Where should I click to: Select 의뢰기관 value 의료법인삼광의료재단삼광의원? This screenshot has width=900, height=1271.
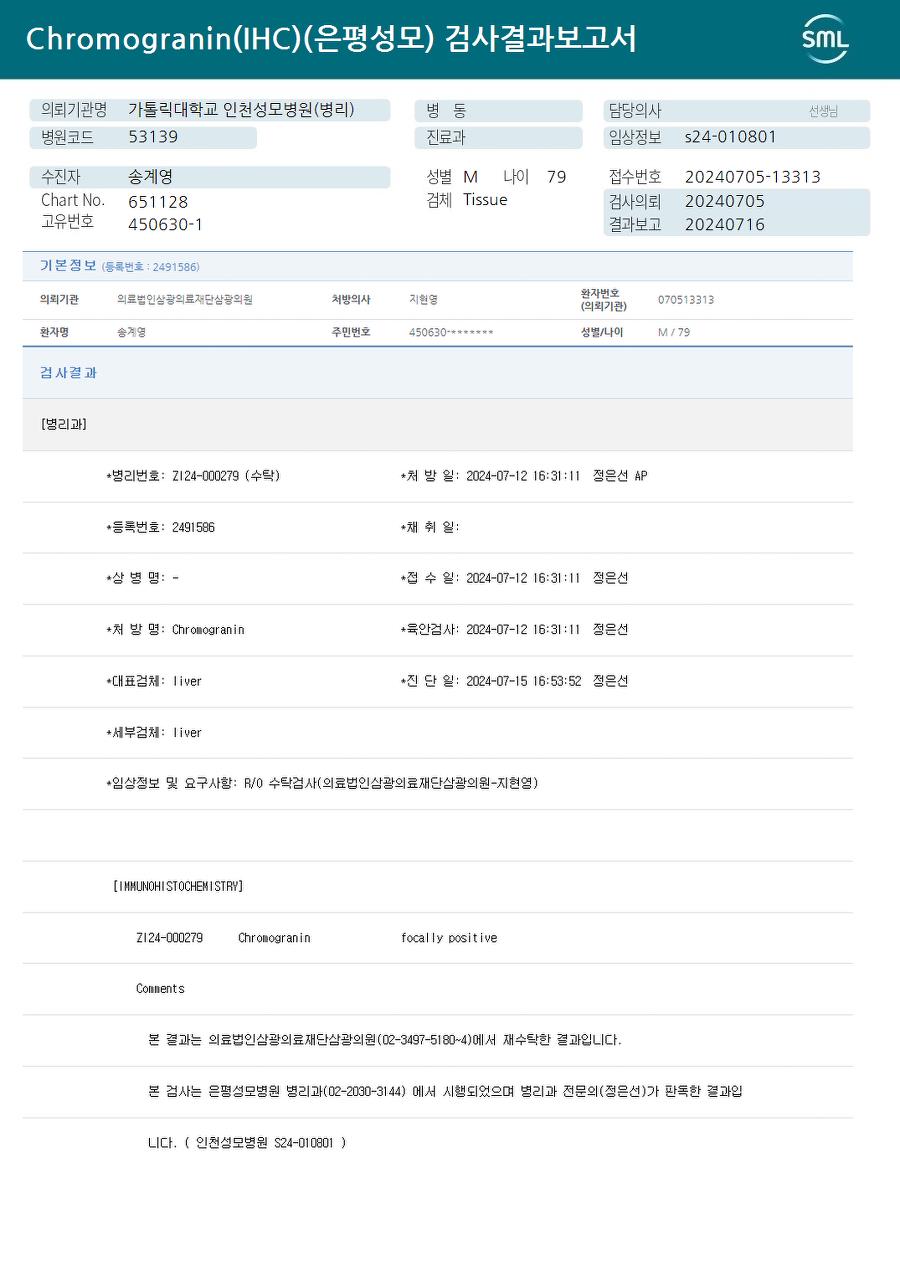click(185, 299)
